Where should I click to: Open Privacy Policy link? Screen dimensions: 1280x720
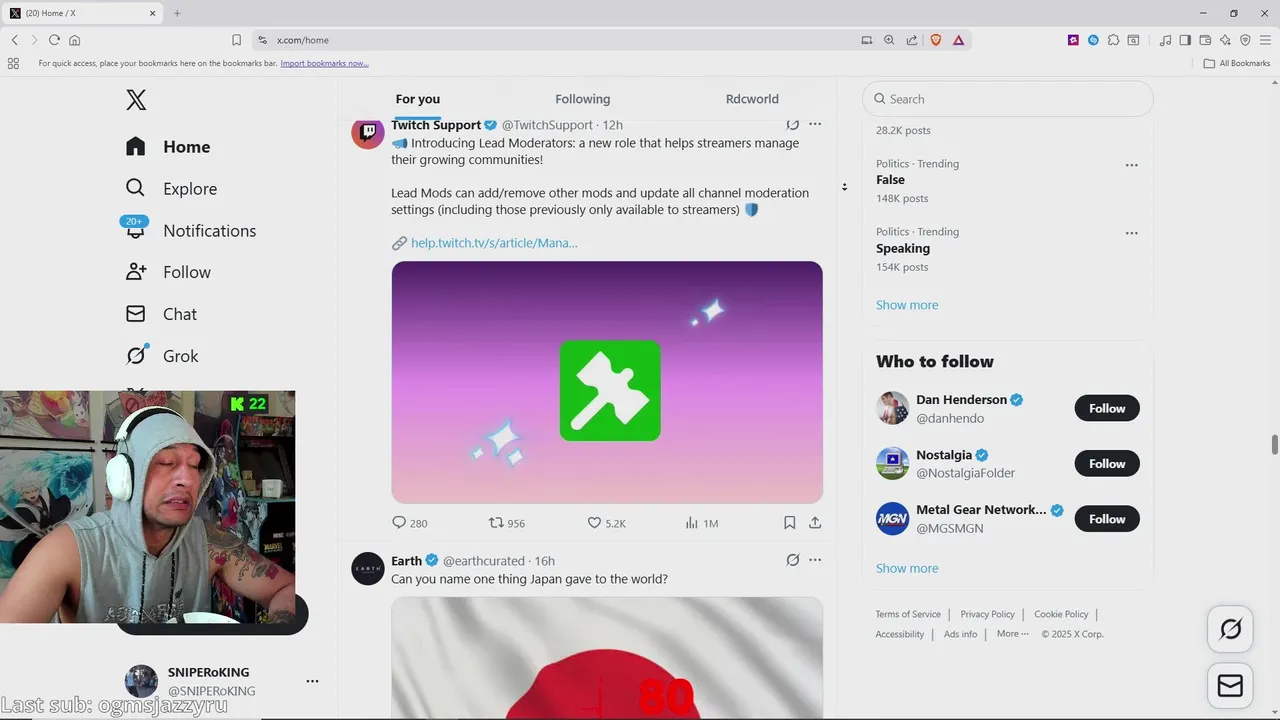pos(987,614)
